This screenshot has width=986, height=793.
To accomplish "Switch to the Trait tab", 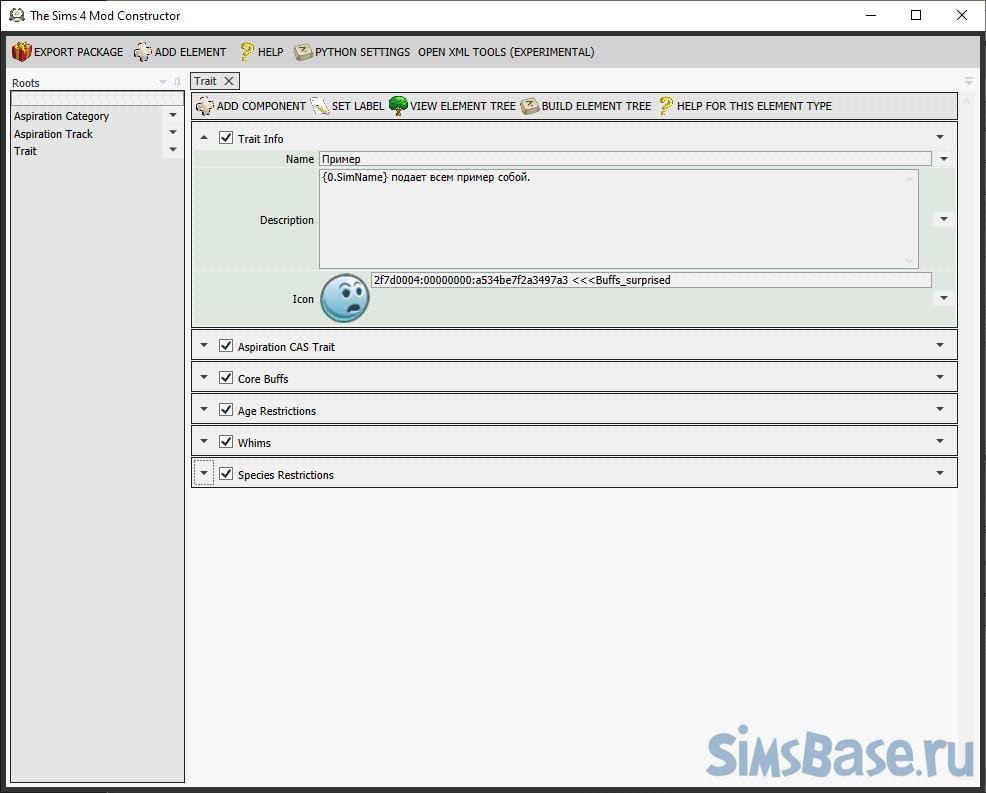I will point(206,81).
